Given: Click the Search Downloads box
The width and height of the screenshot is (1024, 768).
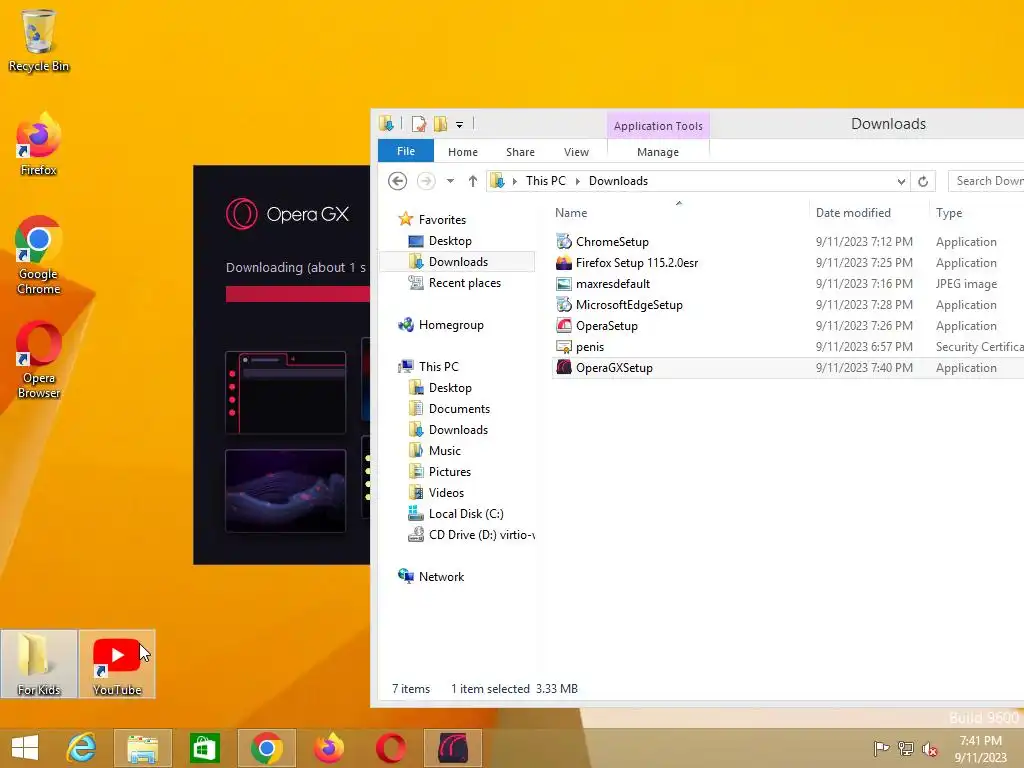Looking at the screenshot, I should 986,181.
